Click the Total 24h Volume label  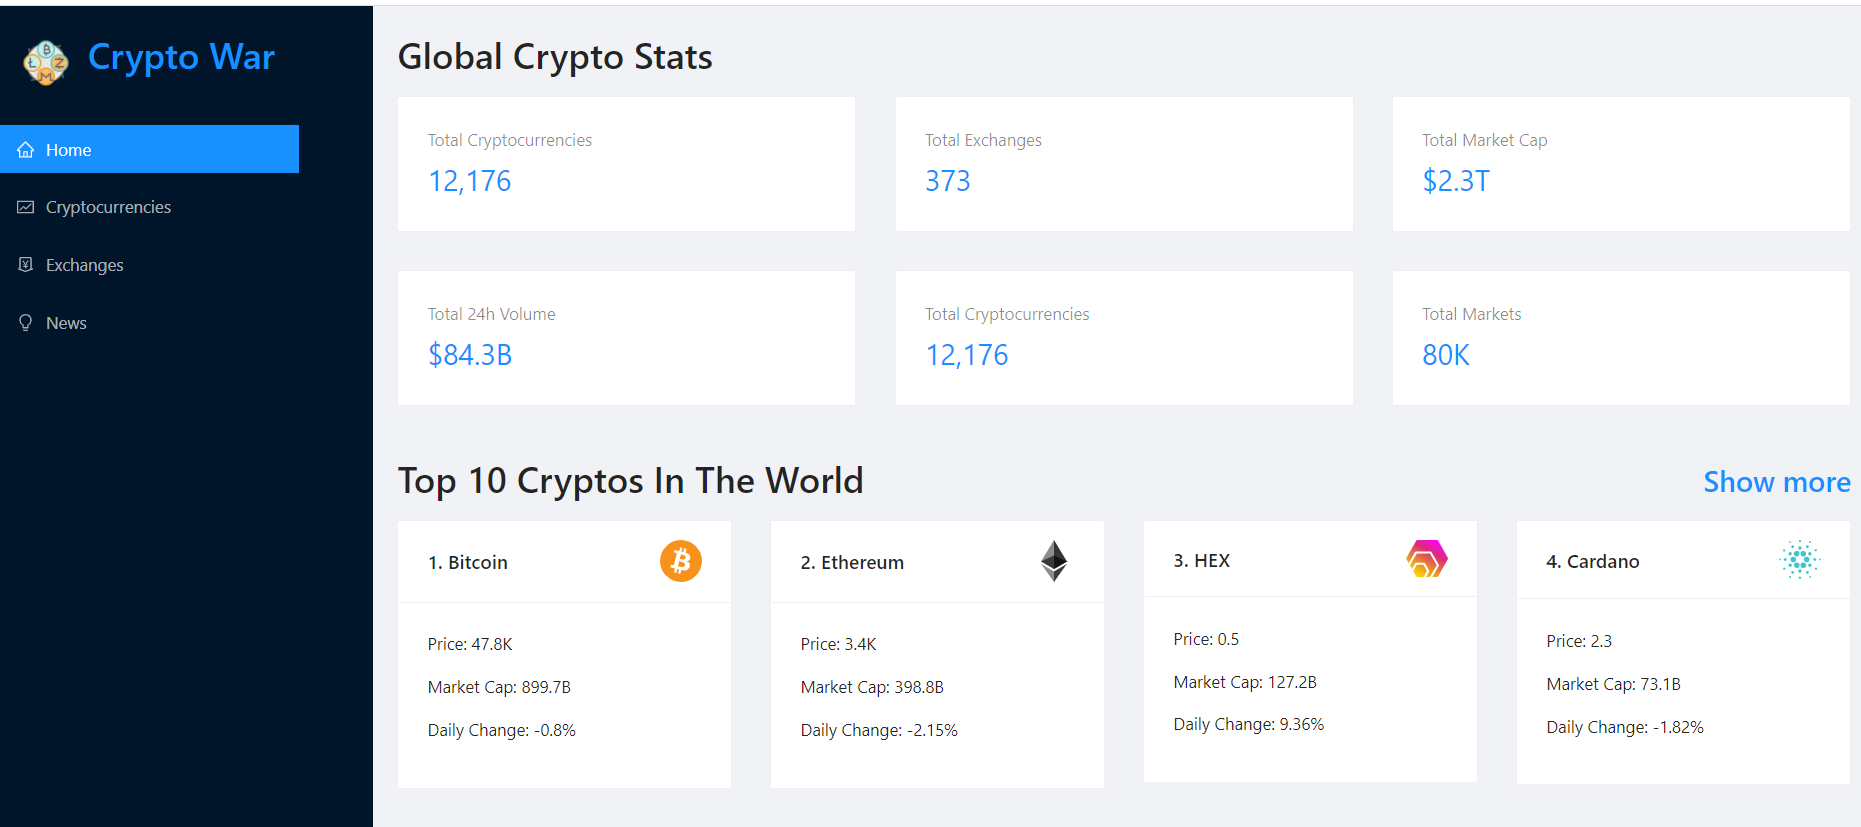point(491,314)
